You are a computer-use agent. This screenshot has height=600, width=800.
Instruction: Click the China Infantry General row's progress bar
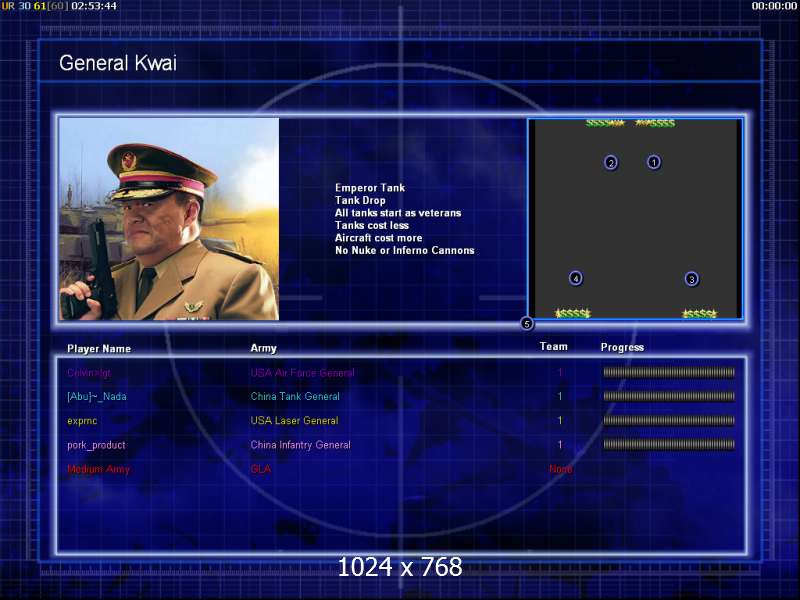pos(669,444)
